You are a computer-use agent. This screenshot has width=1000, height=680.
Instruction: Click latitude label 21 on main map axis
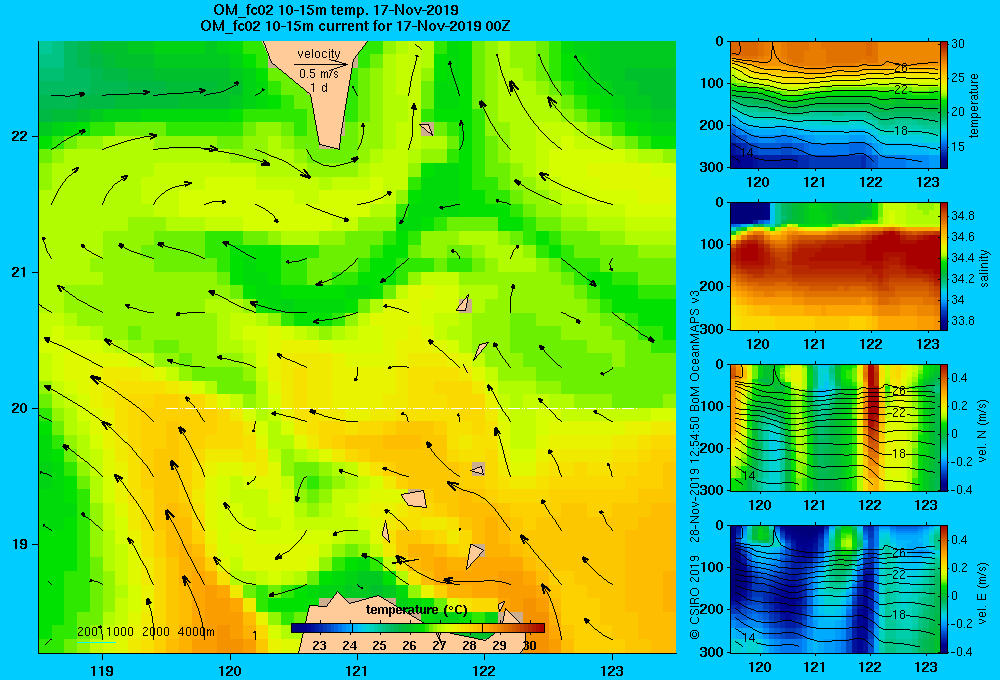point(19,272)
